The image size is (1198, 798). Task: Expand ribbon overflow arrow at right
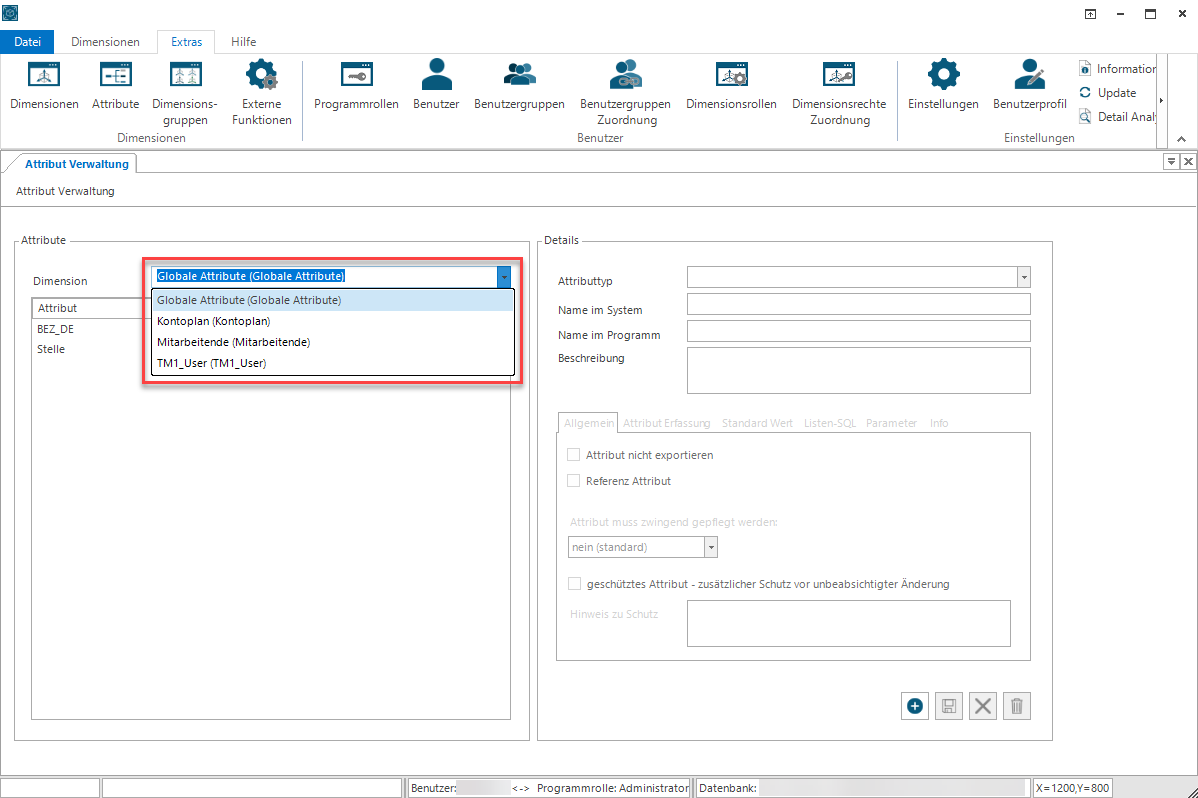coord(1161,100)
